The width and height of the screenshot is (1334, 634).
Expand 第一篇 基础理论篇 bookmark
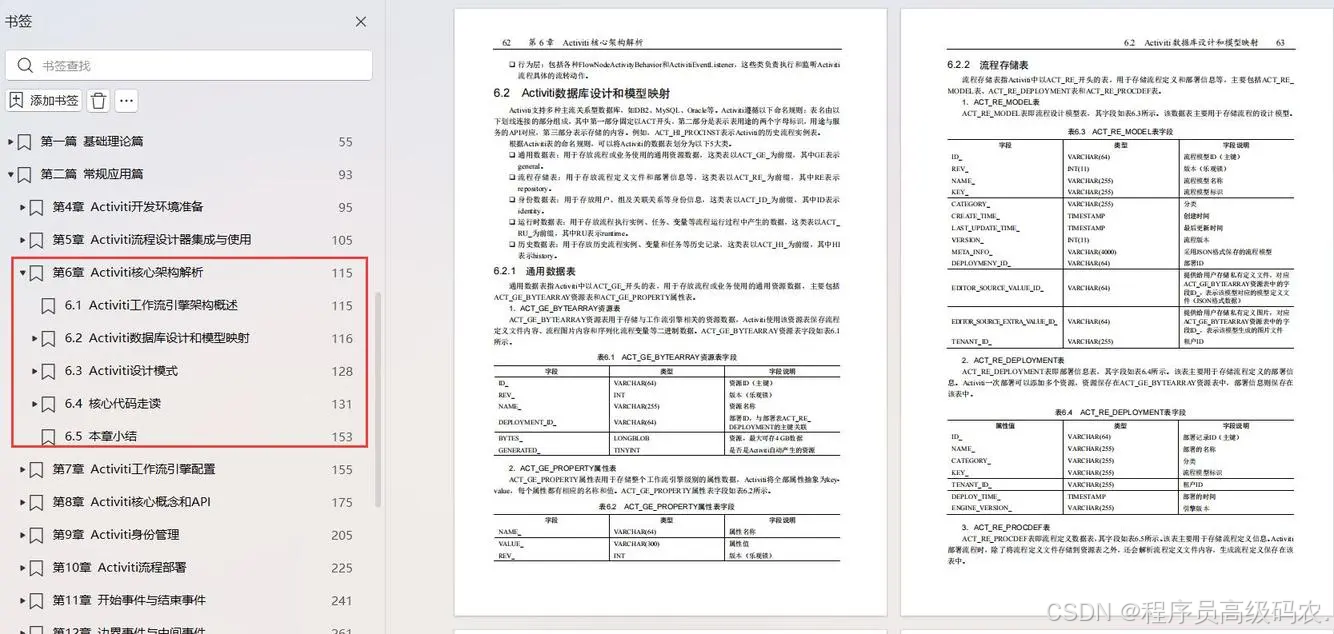click(x=10, y=142)
